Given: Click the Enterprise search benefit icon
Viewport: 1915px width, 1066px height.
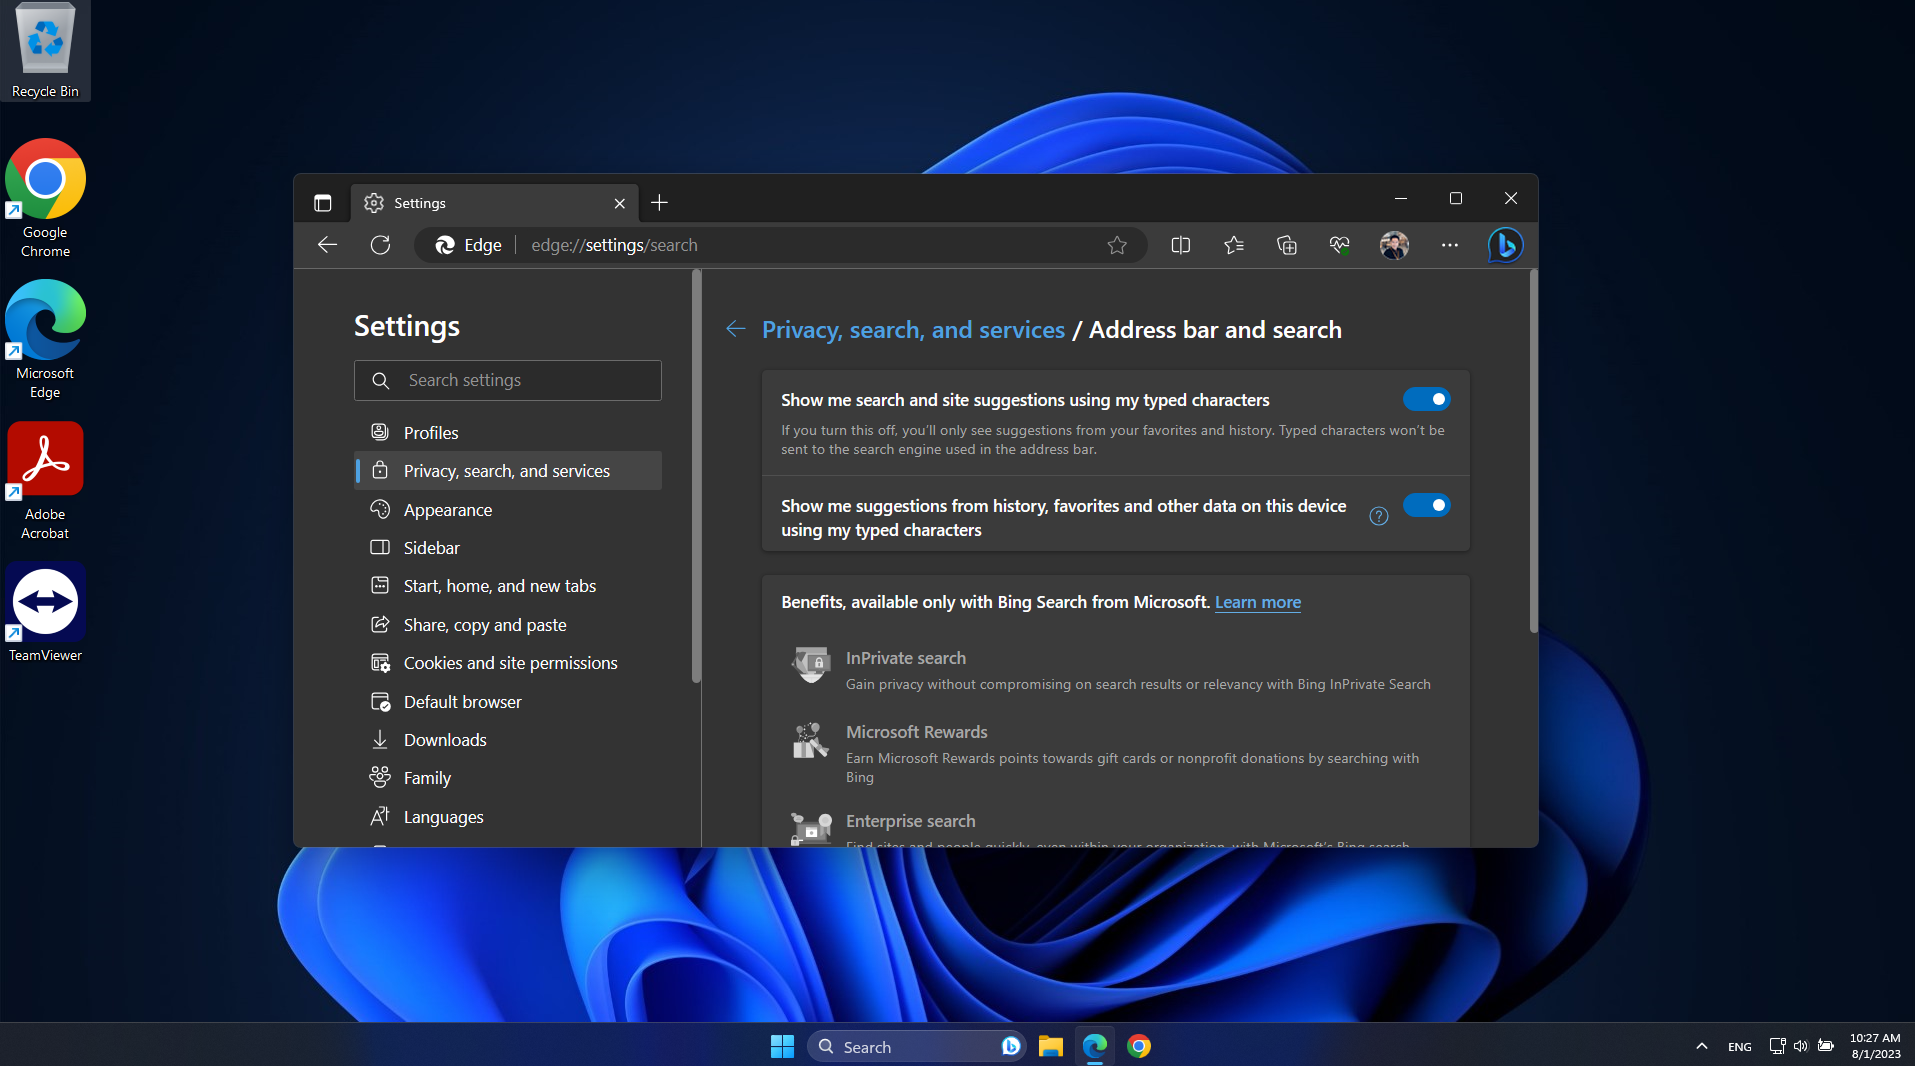Looking at the screenshot, I should point(811,829).
